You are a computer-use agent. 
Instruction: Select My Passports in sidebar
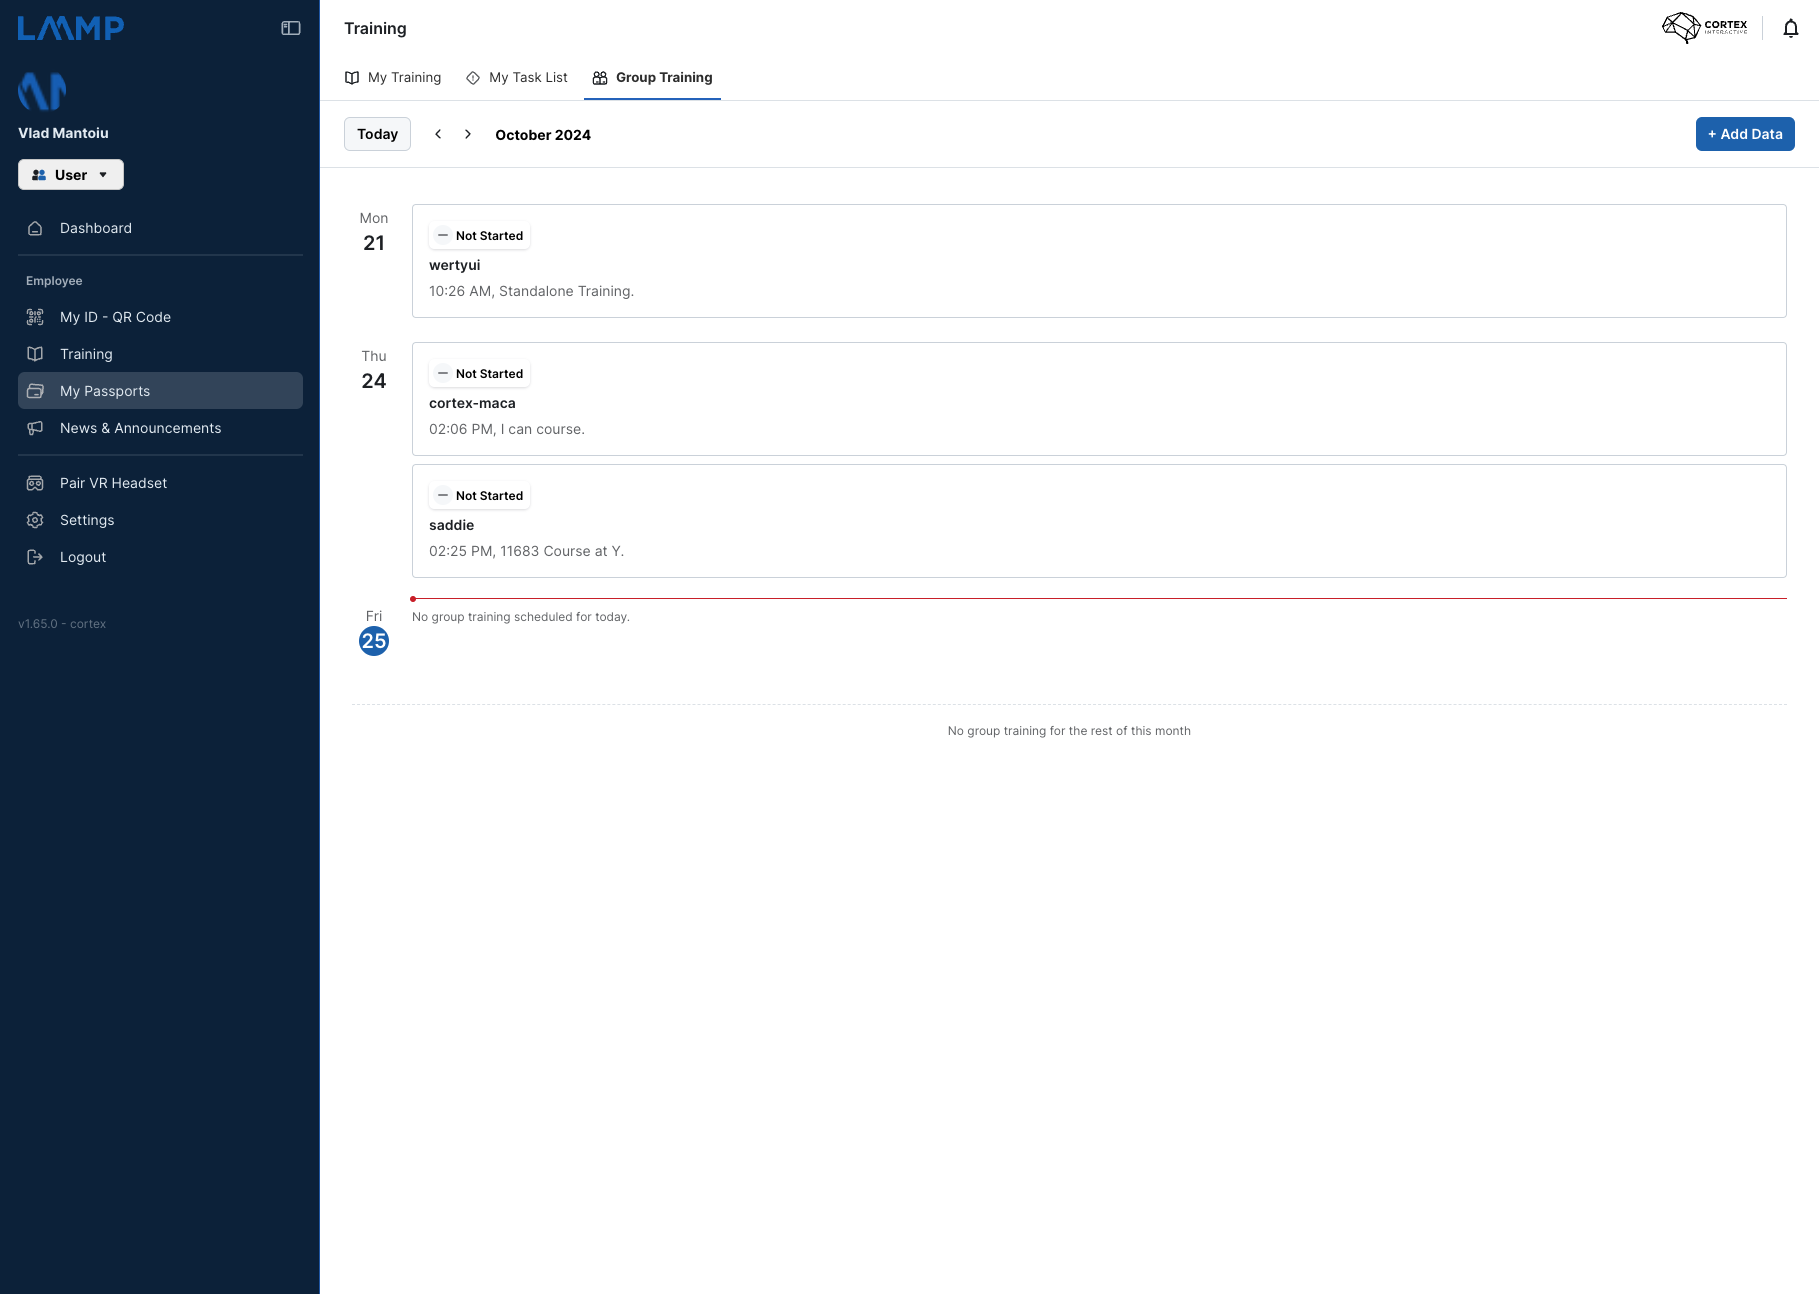pyautogui.click(x=160, y=391)
